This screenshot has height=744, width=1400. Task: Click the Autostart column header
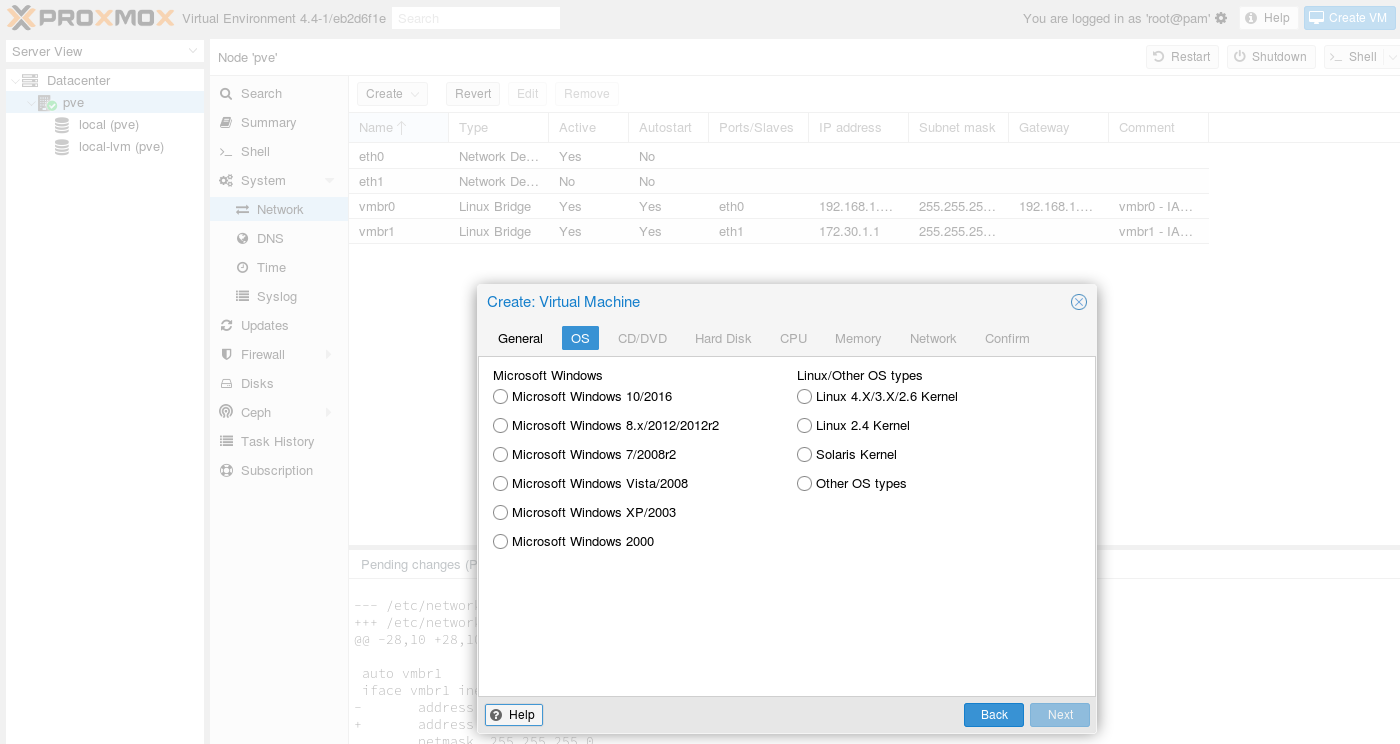(668, 128)
